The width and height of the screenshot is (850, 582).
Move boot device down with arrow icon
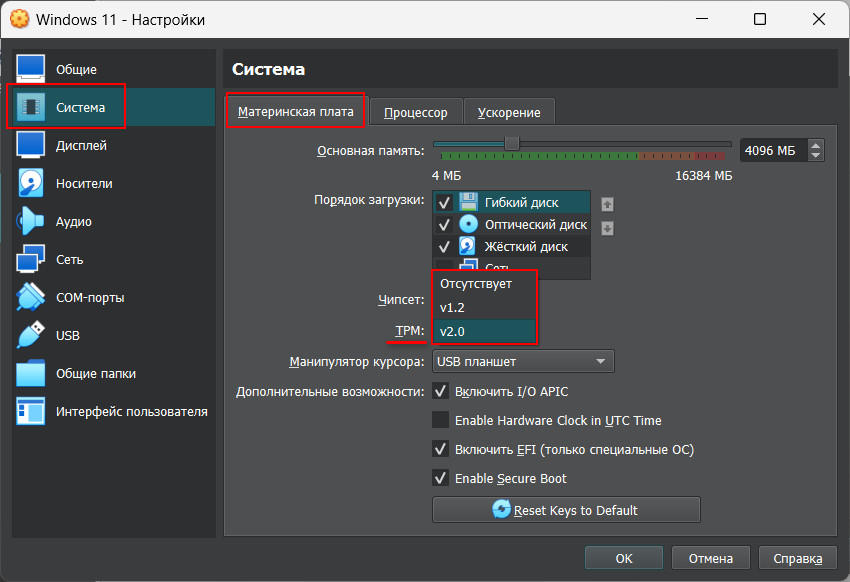coord(607,228)
